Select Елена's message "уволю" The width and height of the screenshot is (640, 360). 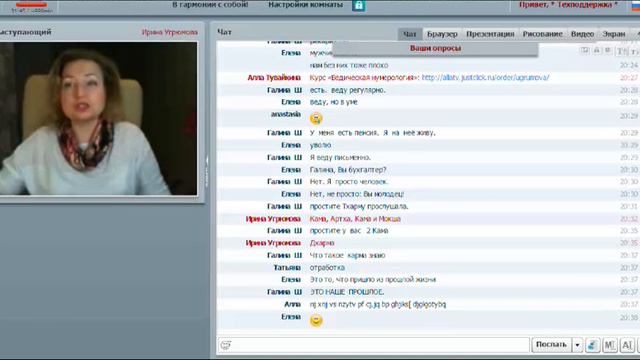320,145
